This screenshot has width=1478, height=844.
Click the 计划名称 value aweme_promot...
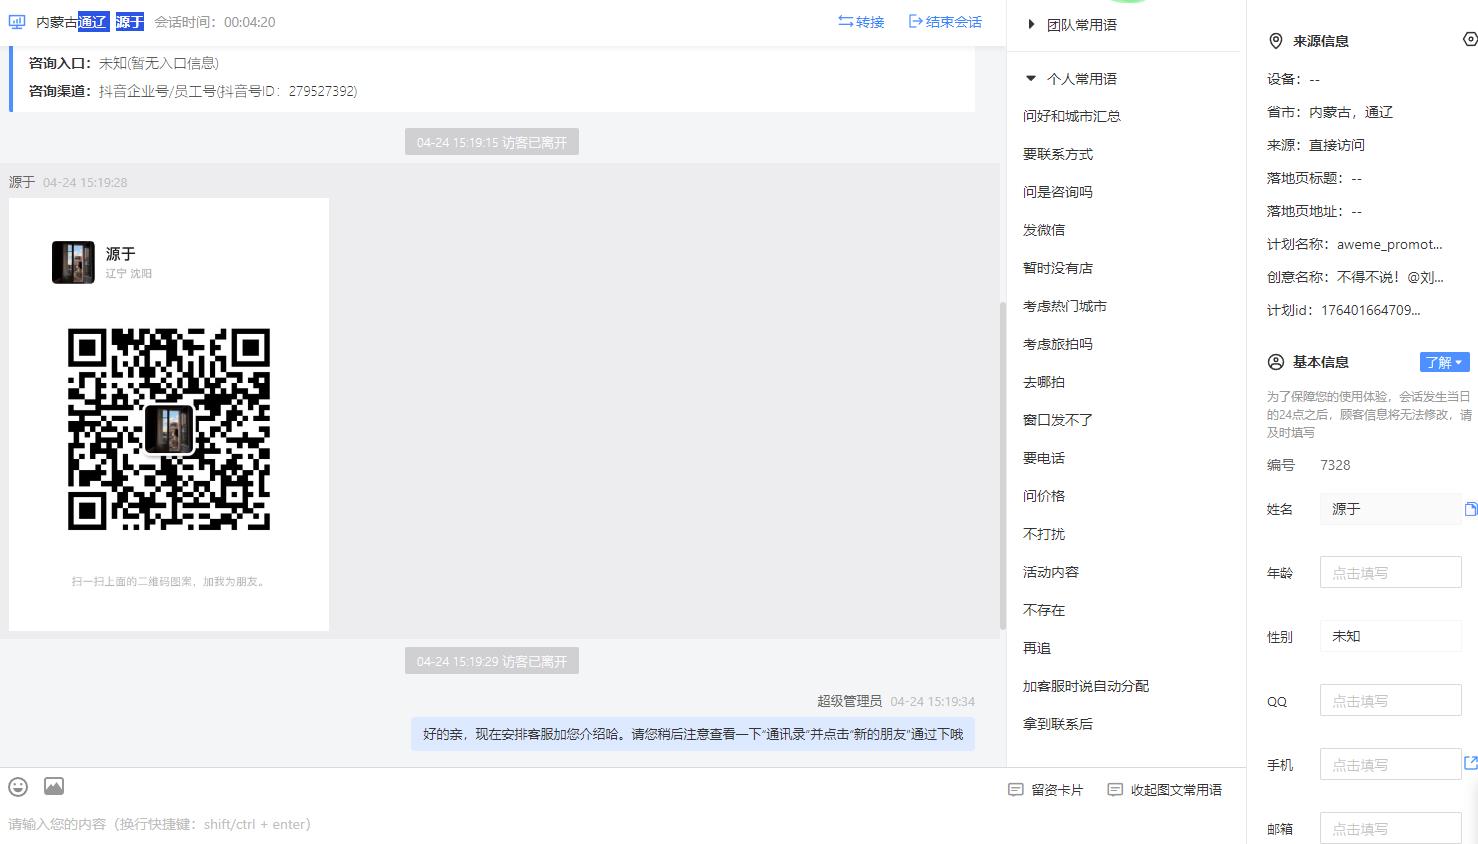tap(1389, 244)
